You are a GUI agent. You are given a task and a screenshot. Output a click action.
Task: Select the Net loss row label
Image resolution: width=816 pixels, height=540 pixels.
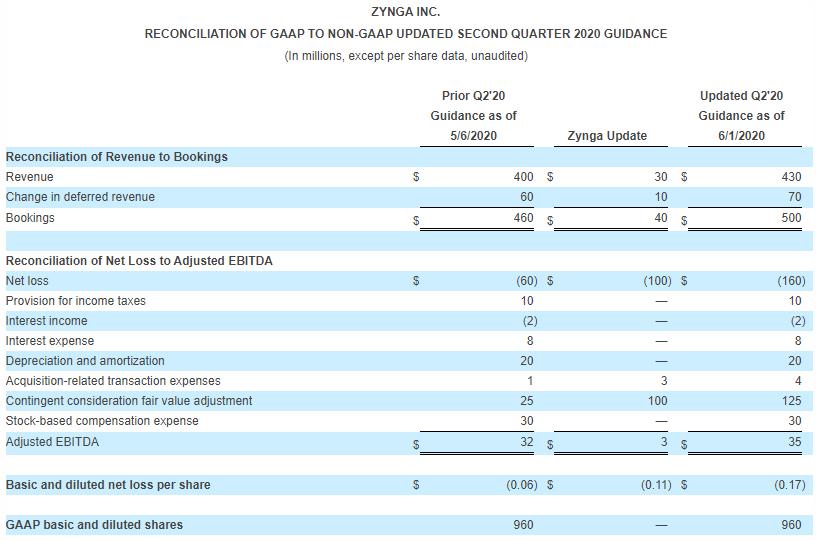pyautogui.click(x=27, y=281)
